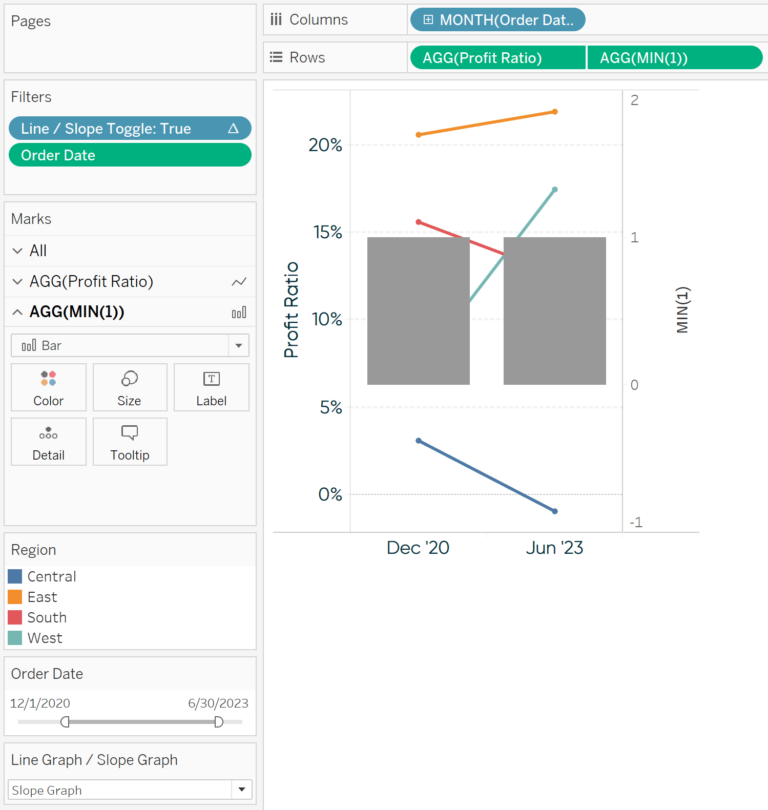
Task: Click the Columns shelf icon
Action: point(276,19)
